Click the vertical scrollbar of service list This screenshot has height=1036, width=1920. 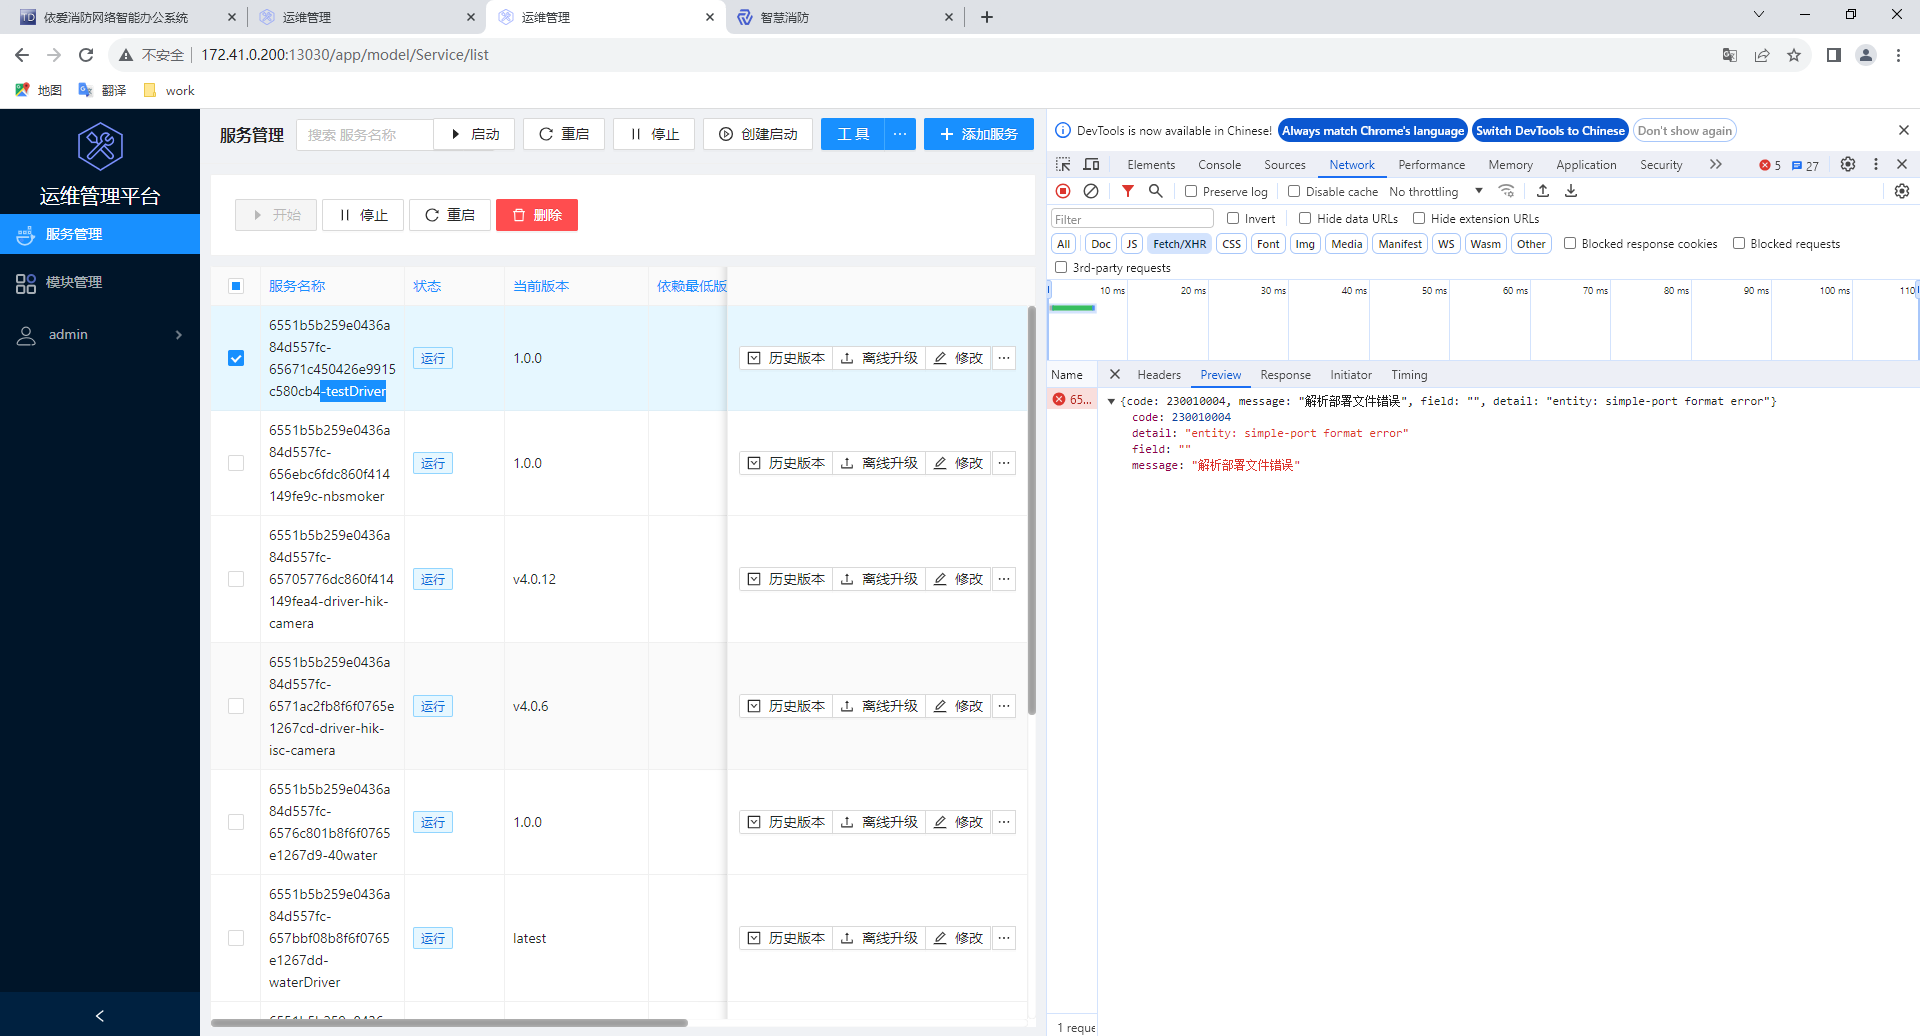pyautogui.click(x=1031, y=510)
